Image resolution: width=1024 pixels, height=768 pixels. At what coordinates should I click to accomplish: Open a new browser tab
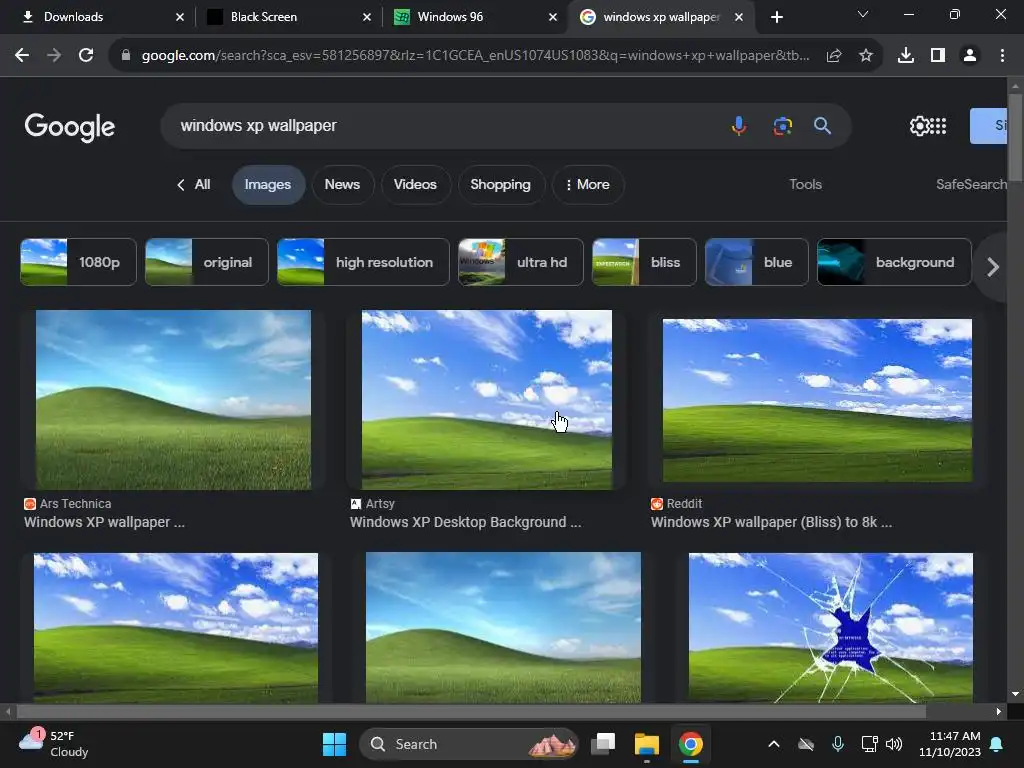776,17
